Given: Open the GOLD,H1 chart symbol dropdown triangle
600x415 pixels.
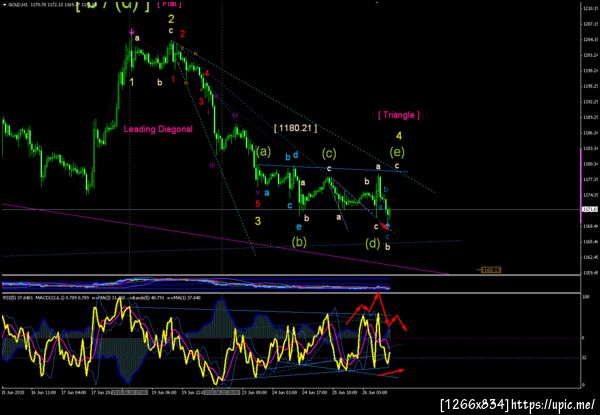Looking at the screenshot, I should pos(4,6).
